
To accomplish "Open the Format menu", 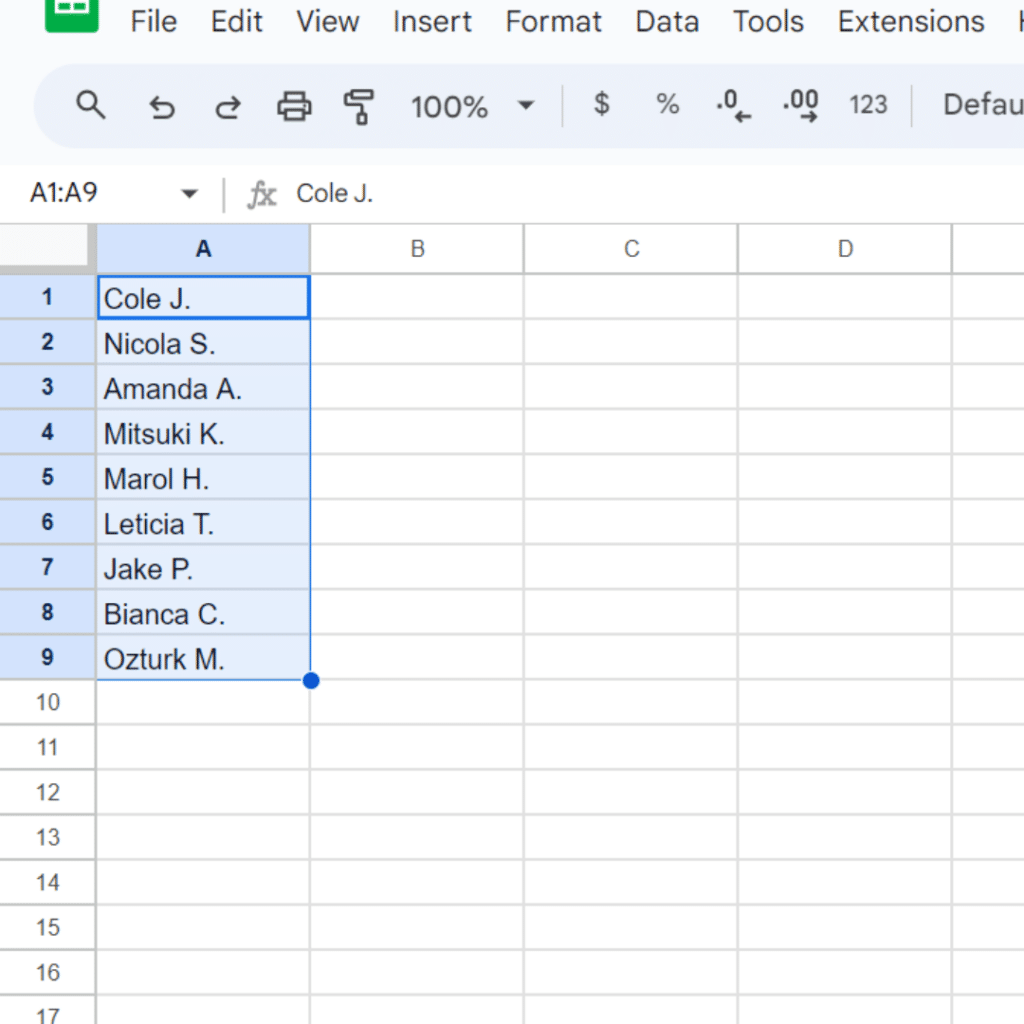I will click(x=553, y=22).
